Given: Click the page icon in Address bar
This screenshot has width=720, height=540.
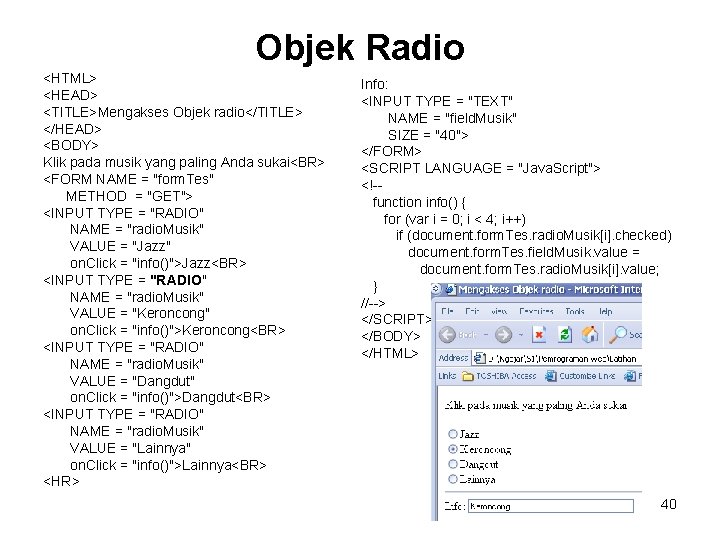Looking at the screenshot, I should (478, 358).
